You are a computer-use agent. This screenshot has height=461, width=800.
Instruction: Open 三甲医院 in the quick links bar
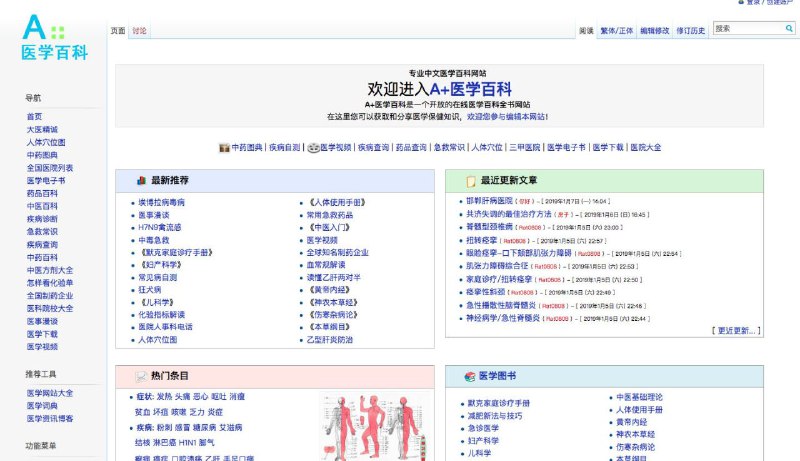pyautogui.click(x=524, y=147)
